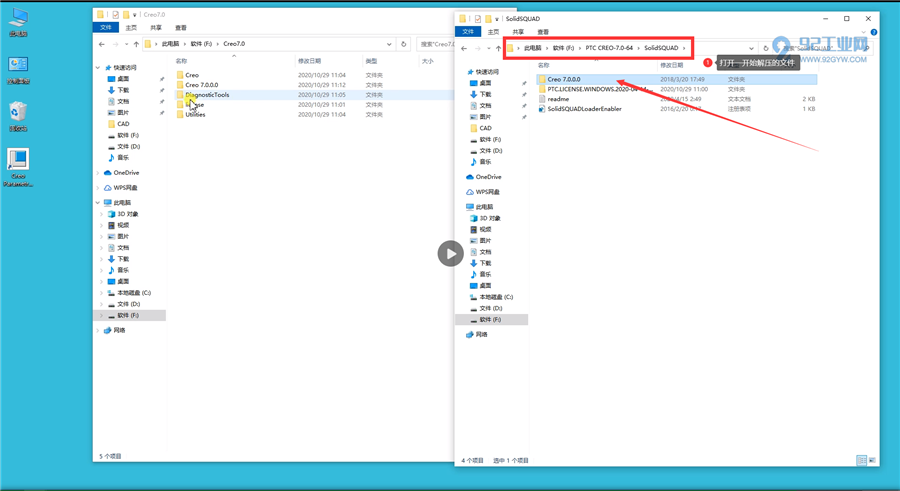This screenshot has width=900, height=491.
Task: Click search box in SolidSQUAD window
Action: click(824, 48)
